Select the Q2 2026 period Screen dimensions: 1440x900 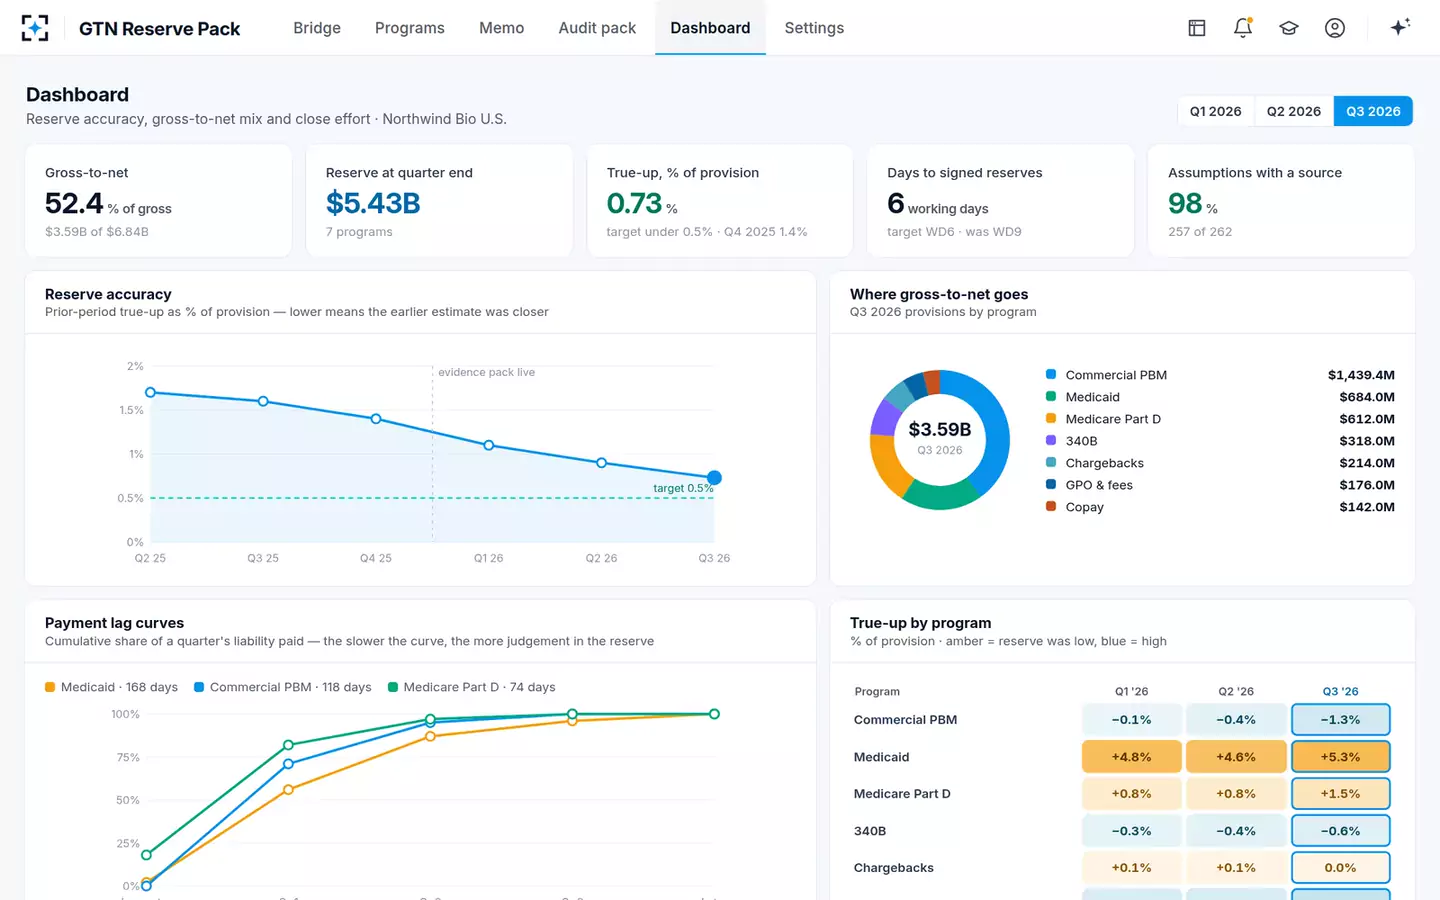[x=1294, y=111]
